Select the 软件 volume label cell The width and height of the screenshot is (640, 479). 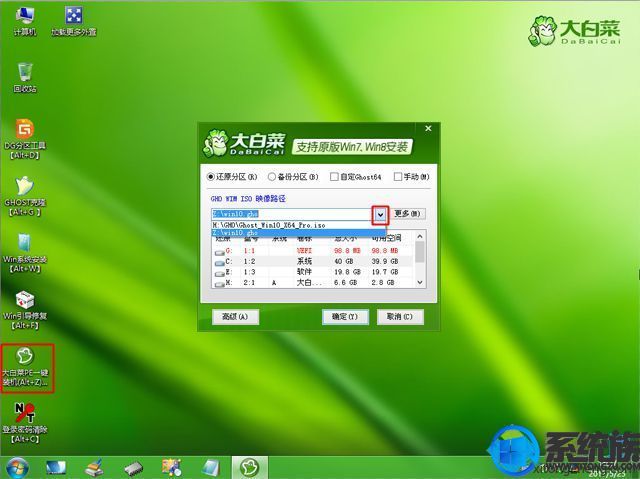pos(304,272)
